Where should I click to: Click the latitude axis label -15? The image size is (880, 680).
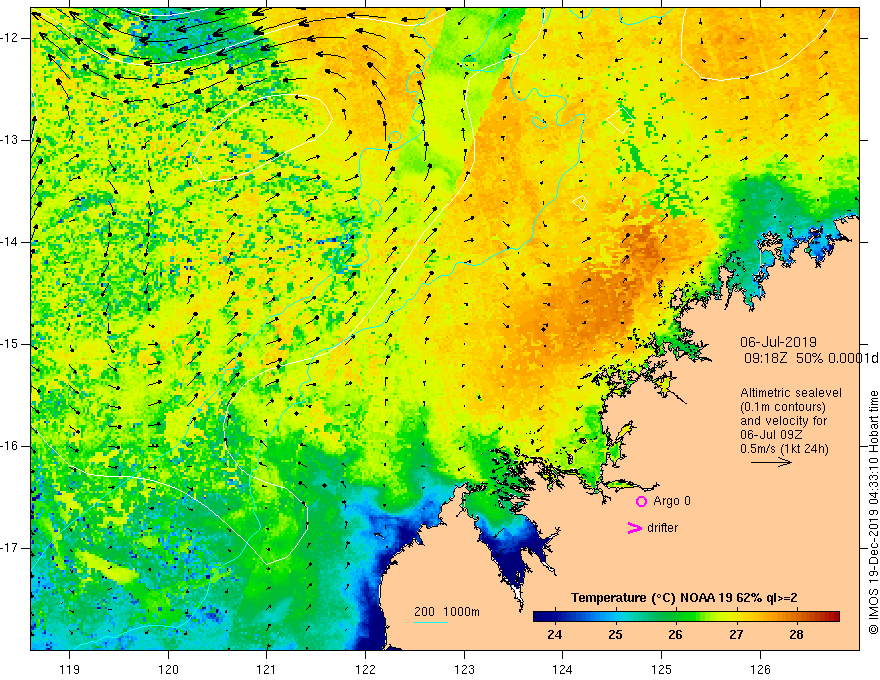coord(10,344)
